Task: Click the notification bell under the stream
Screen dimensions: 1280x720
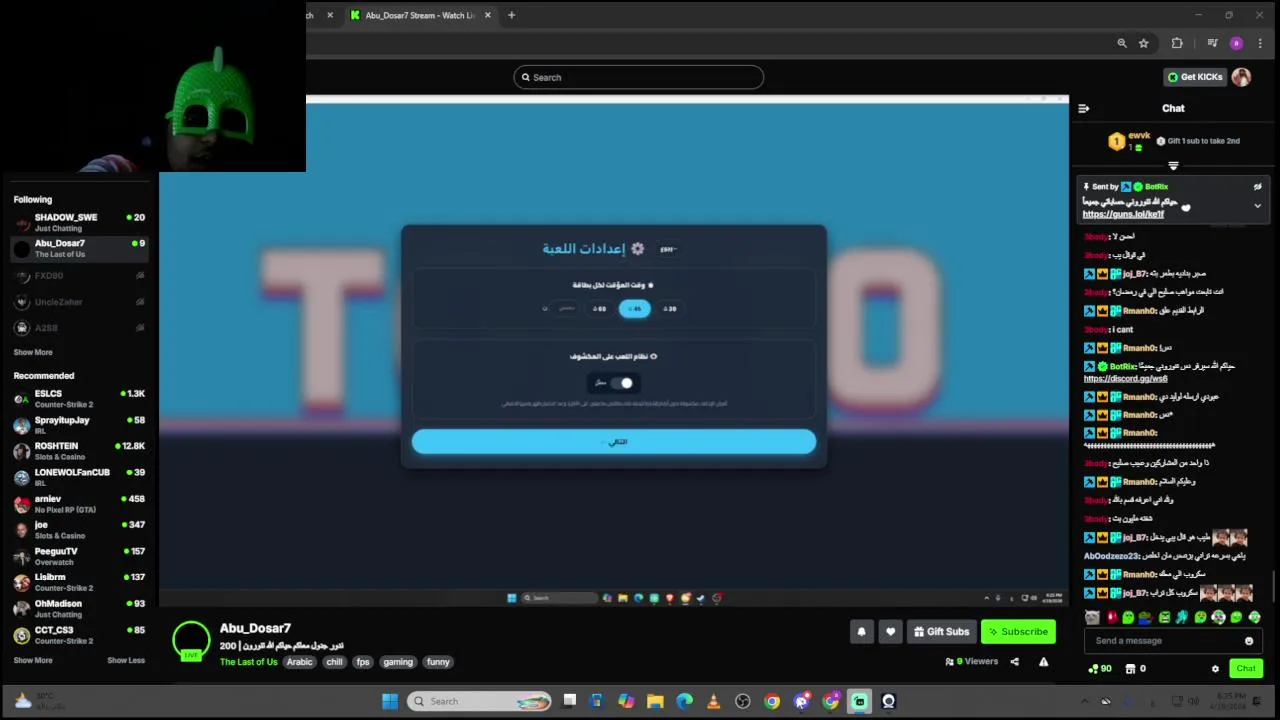Action: pyautogui.click(x=861, y=632)
